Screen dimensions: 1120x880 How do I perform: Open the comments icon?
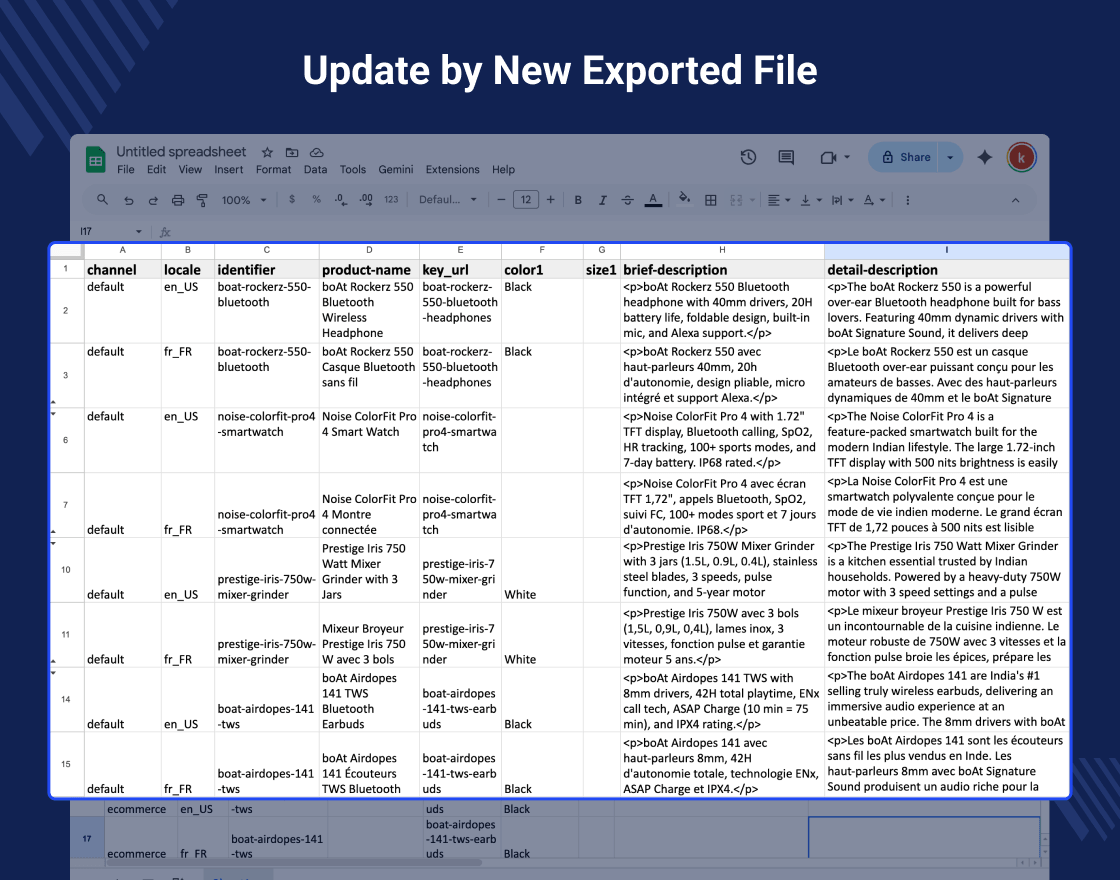click(786, 157)
